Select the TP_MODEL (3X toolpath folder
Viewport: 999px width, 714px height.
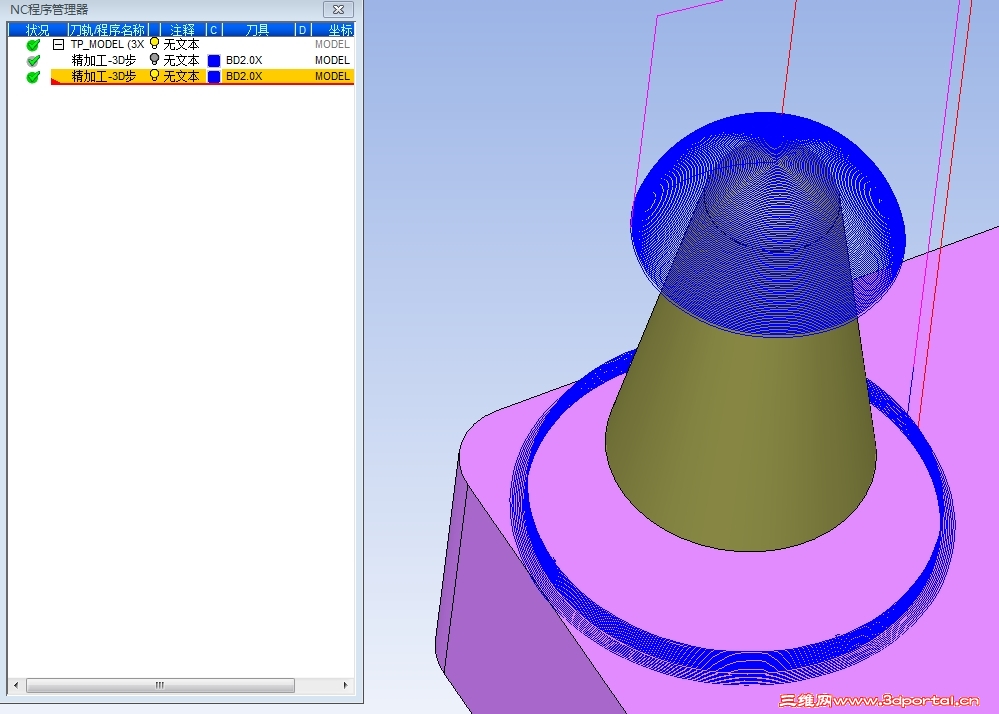[107, 45]
